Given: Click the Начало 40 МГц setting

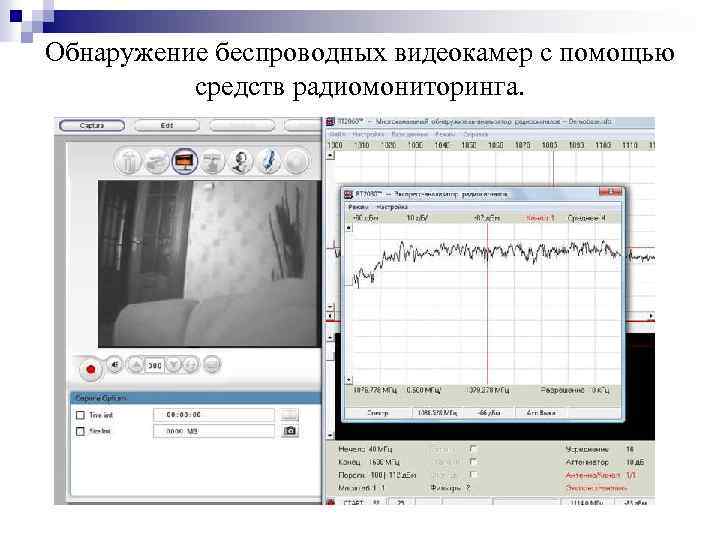Looking at the screenshot, I should pos(365,449).
